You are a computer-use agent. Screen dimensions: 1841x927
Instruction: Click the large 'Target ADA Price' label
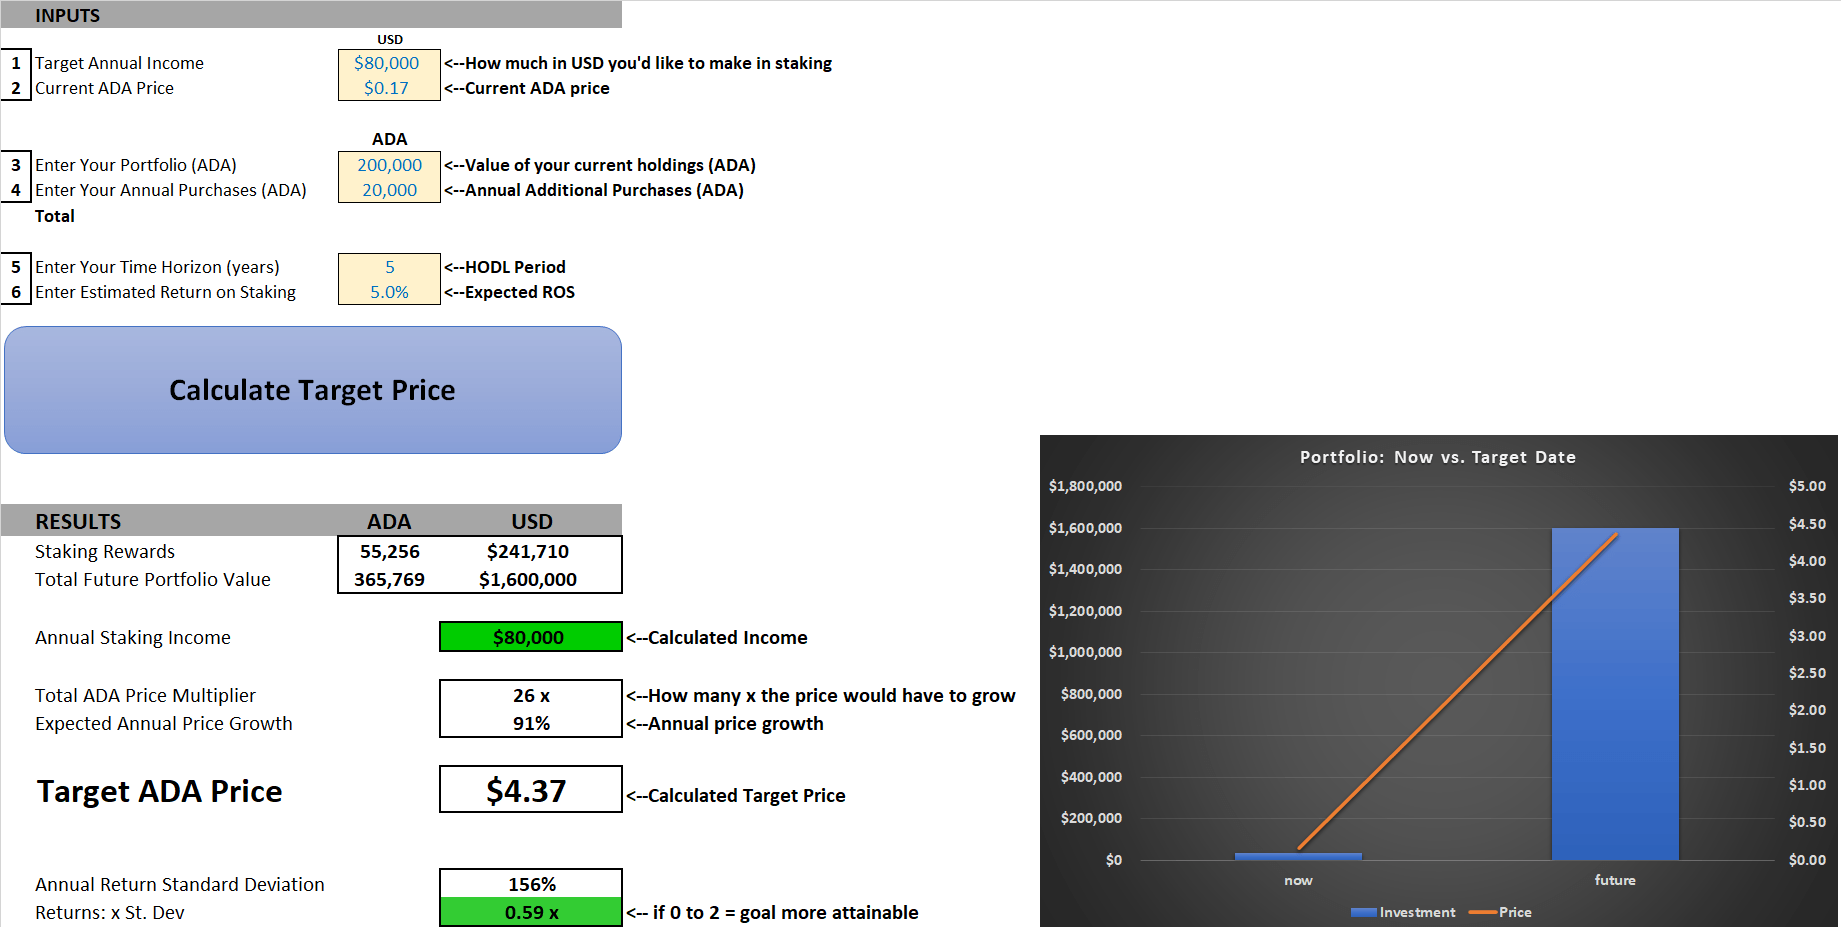(x=160, y=791)
